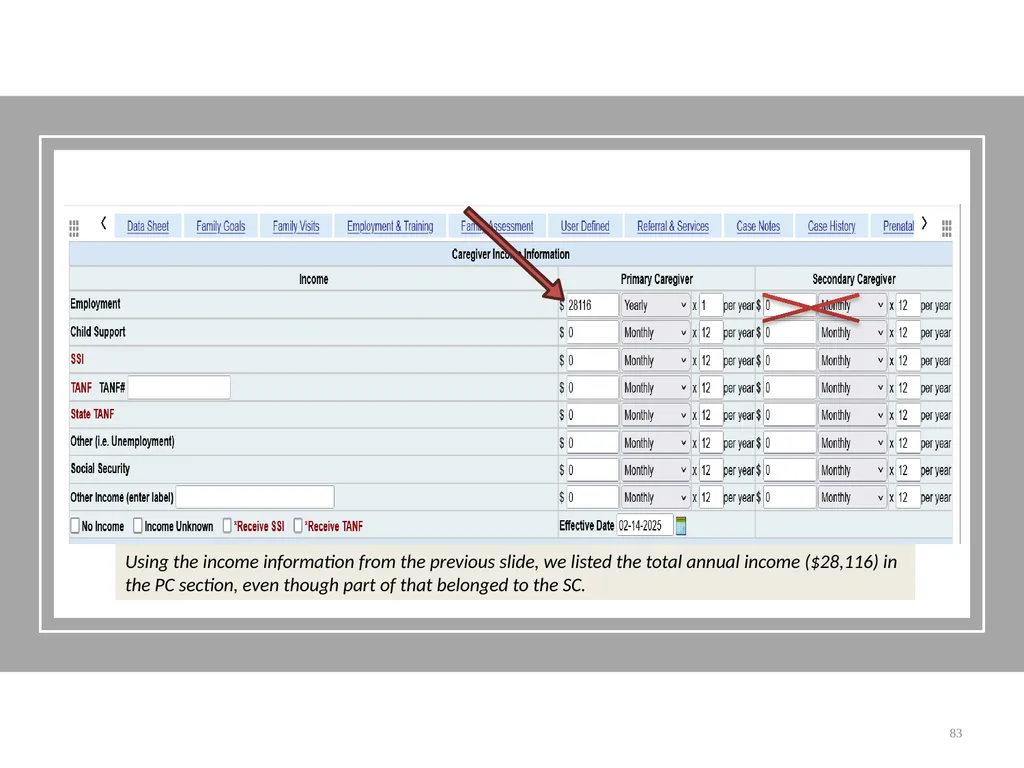The height and width of the screenshot is (768, 1024).
Task: Click the red State TANF label
Action: click(92, 414)
